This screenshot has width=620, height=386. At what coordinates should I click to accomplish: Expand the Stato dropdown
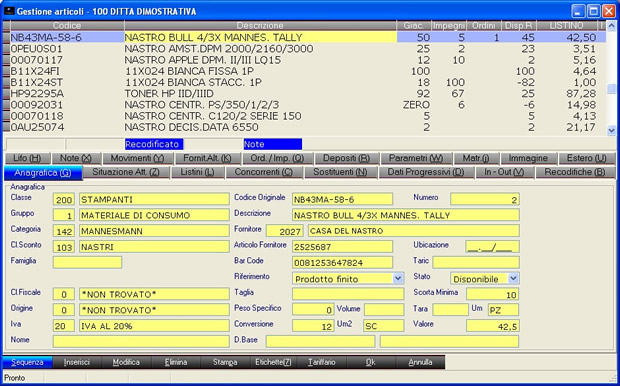pos(513,278)
